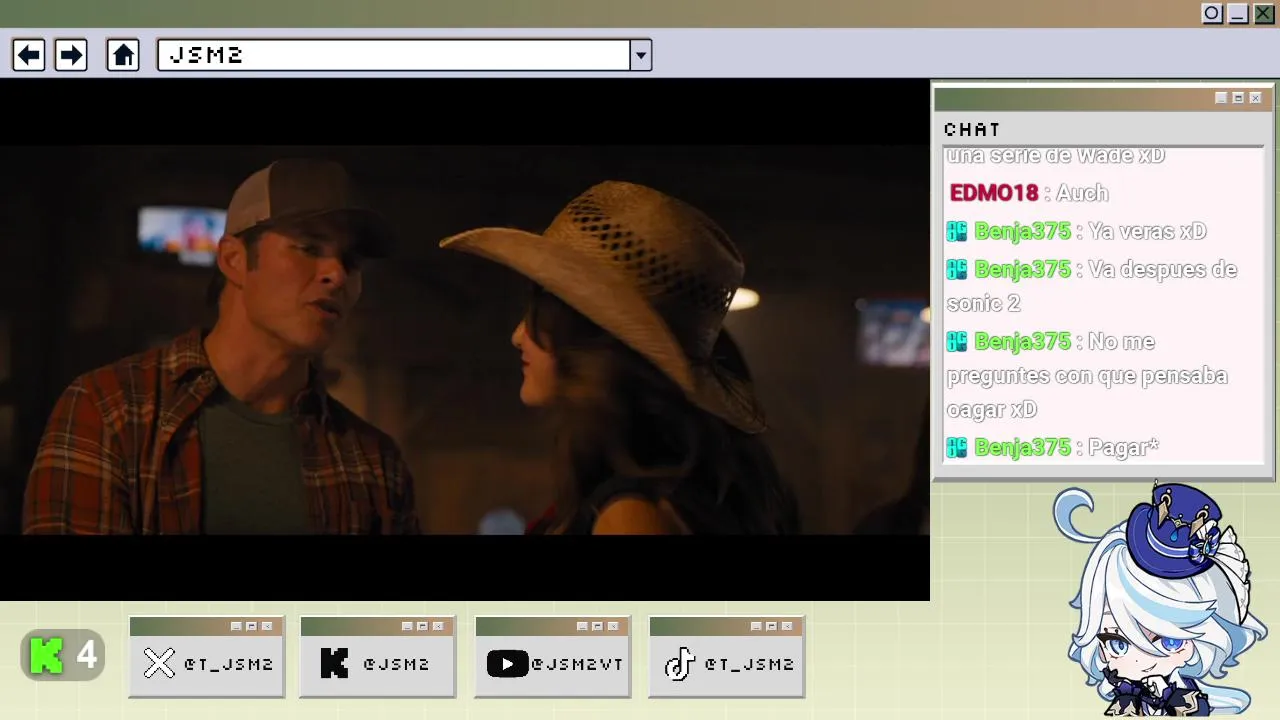Close the TikTok card window
1280x720 pixels.
tap(787, 626)
